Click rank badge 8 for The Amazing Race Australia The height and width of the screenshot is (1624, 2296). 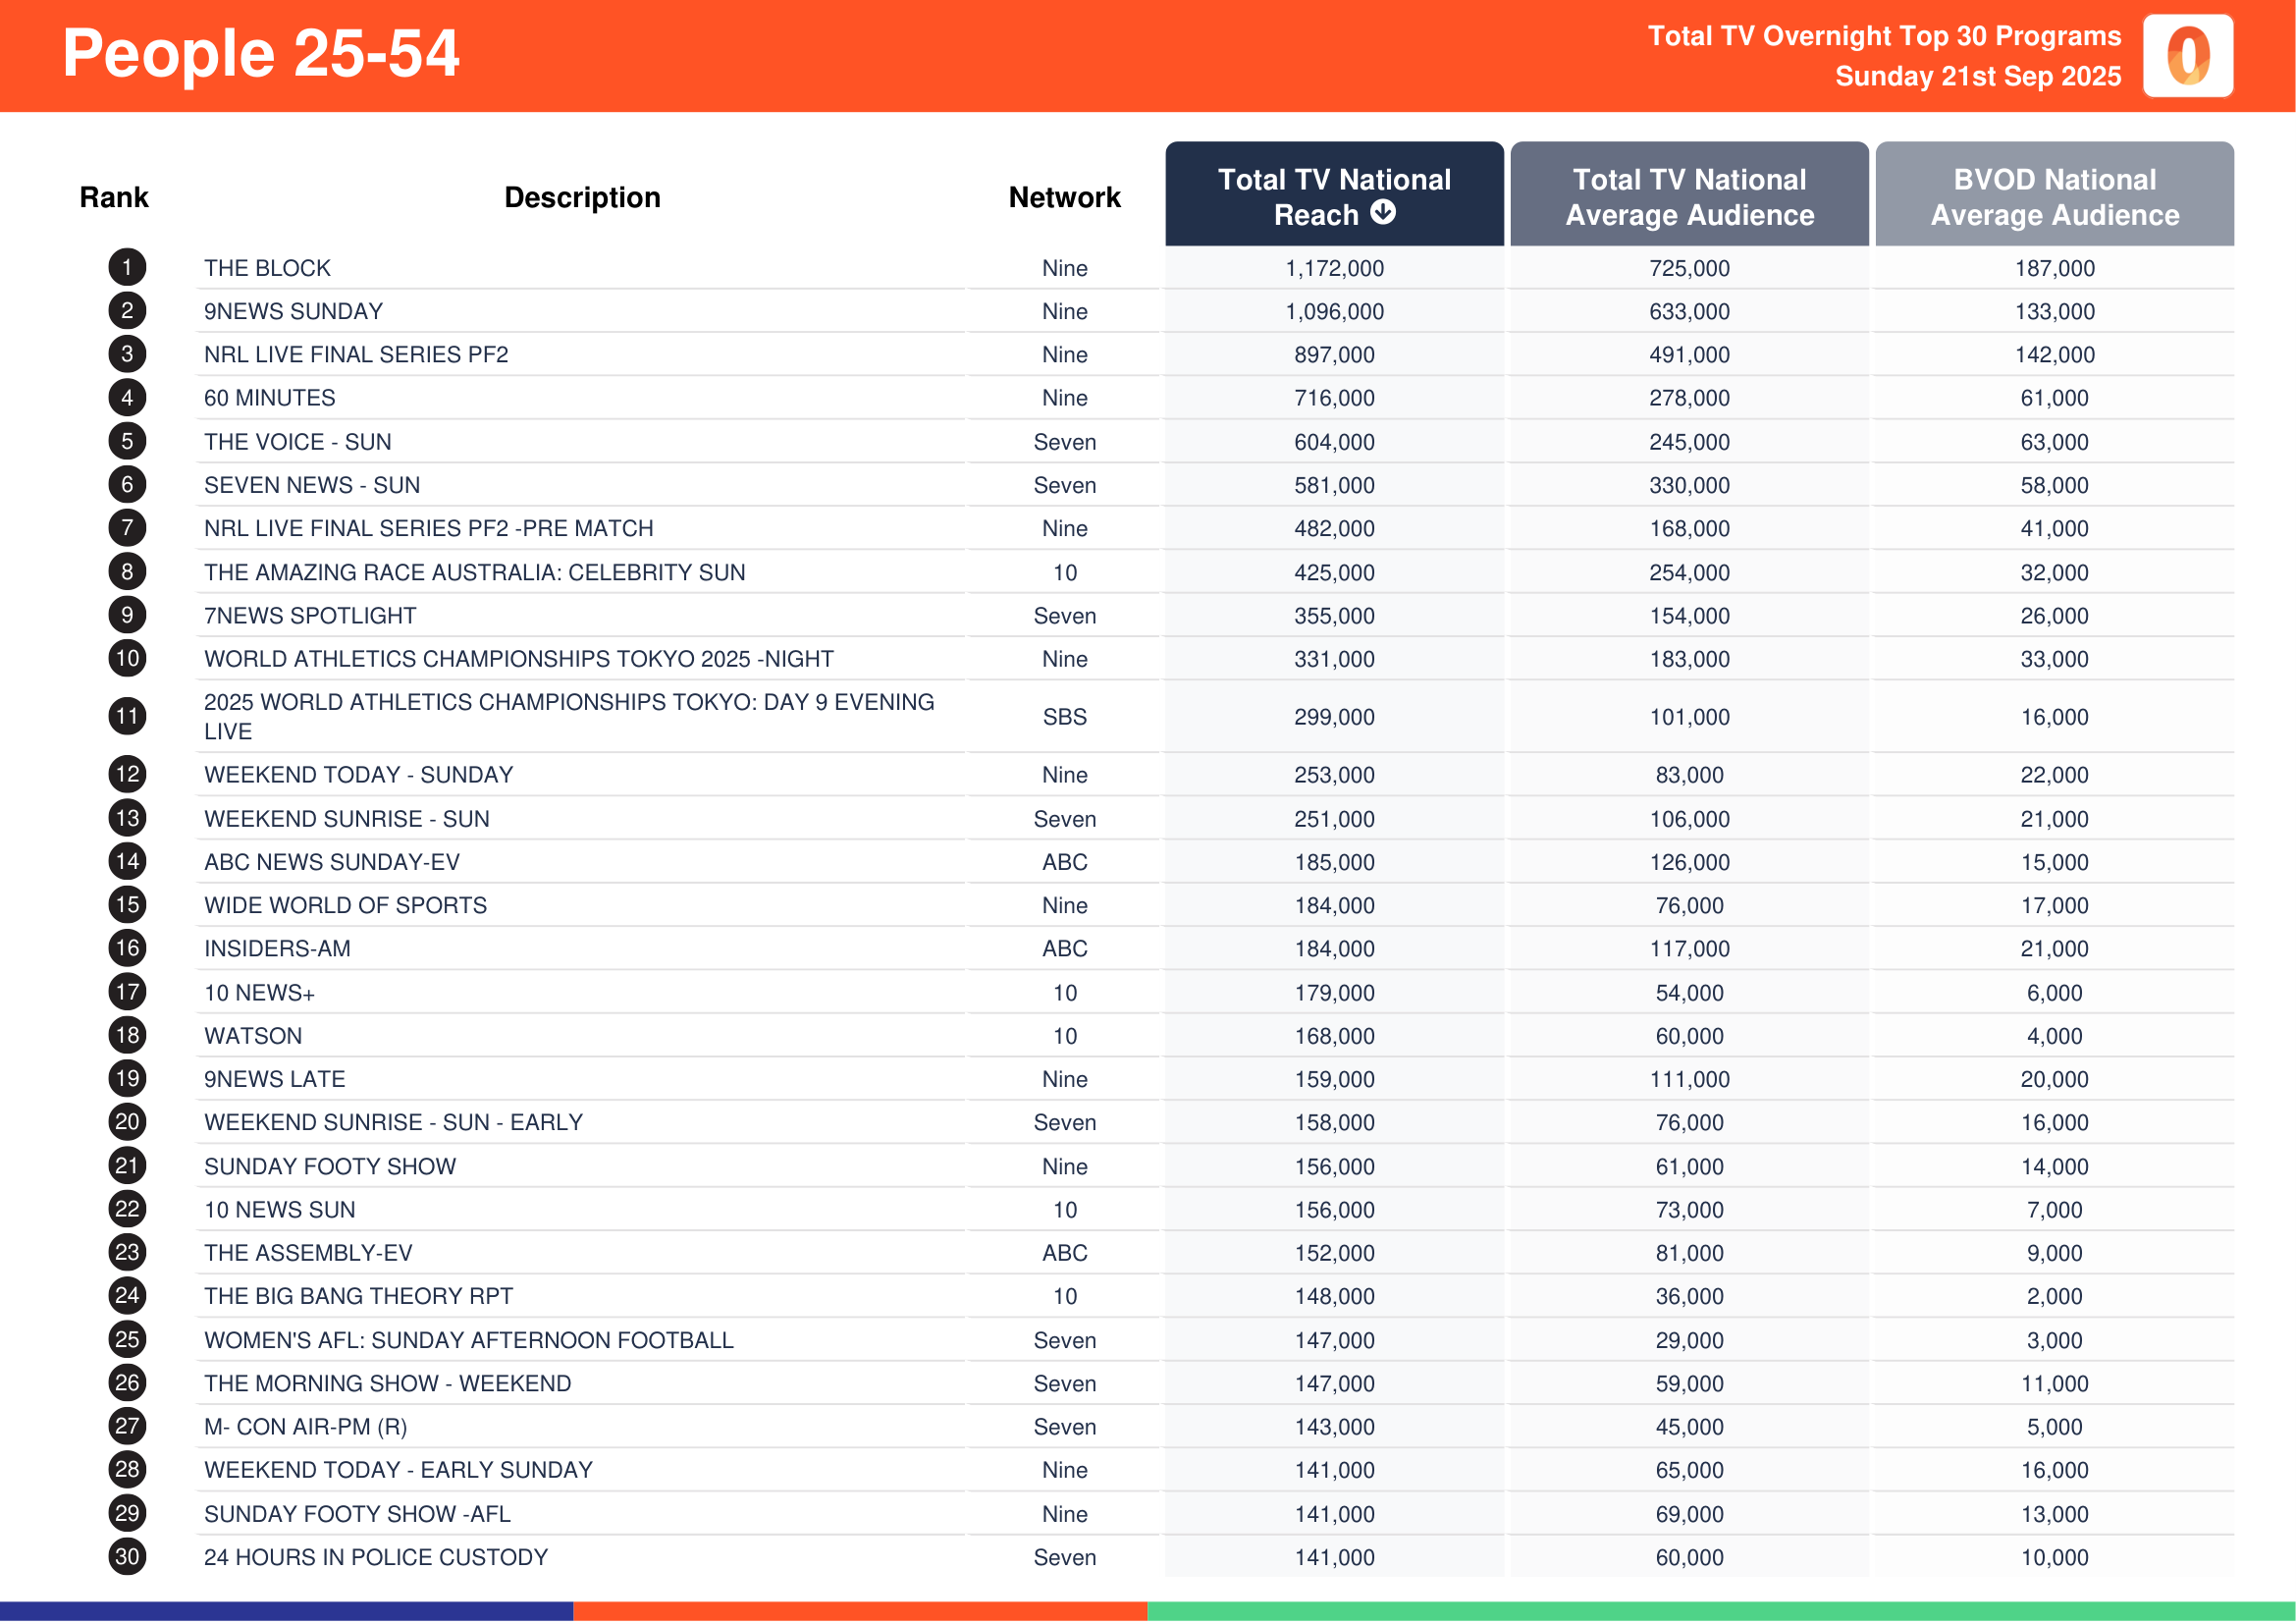[127, 572]
